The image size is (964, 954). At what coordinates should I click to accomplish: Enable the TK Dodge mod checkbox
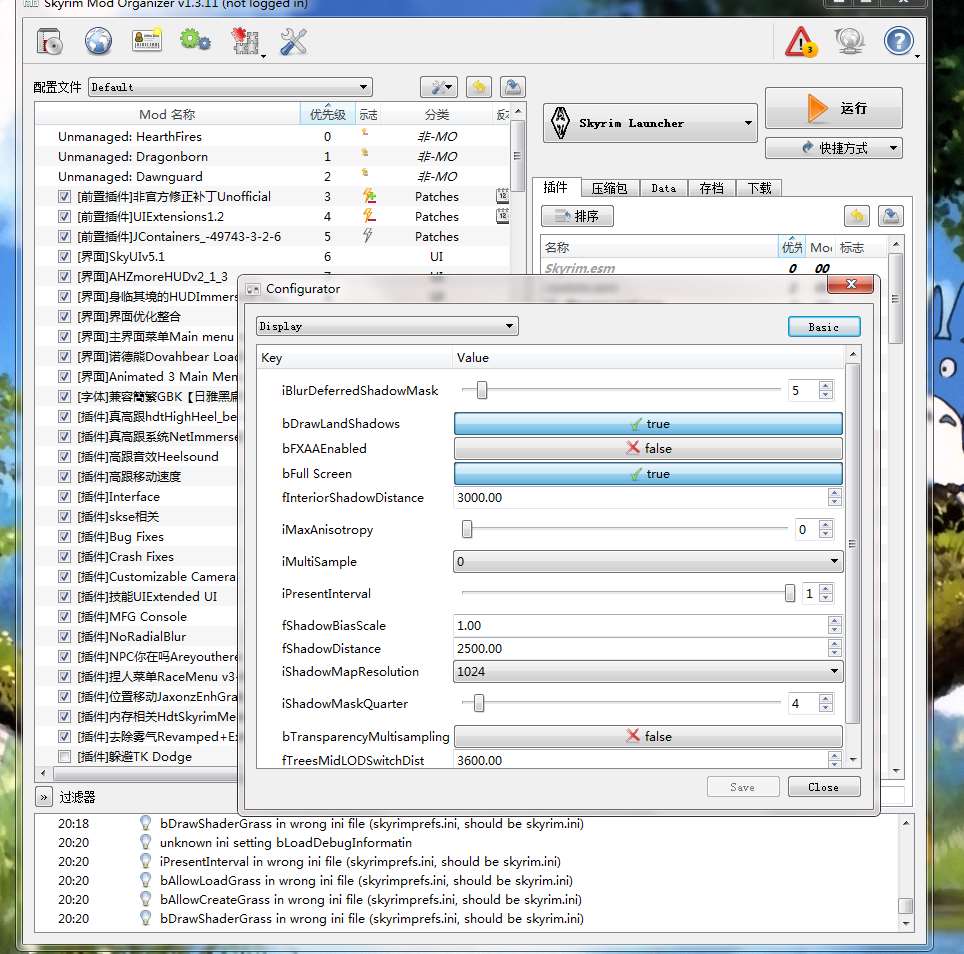tap(64, 757)
